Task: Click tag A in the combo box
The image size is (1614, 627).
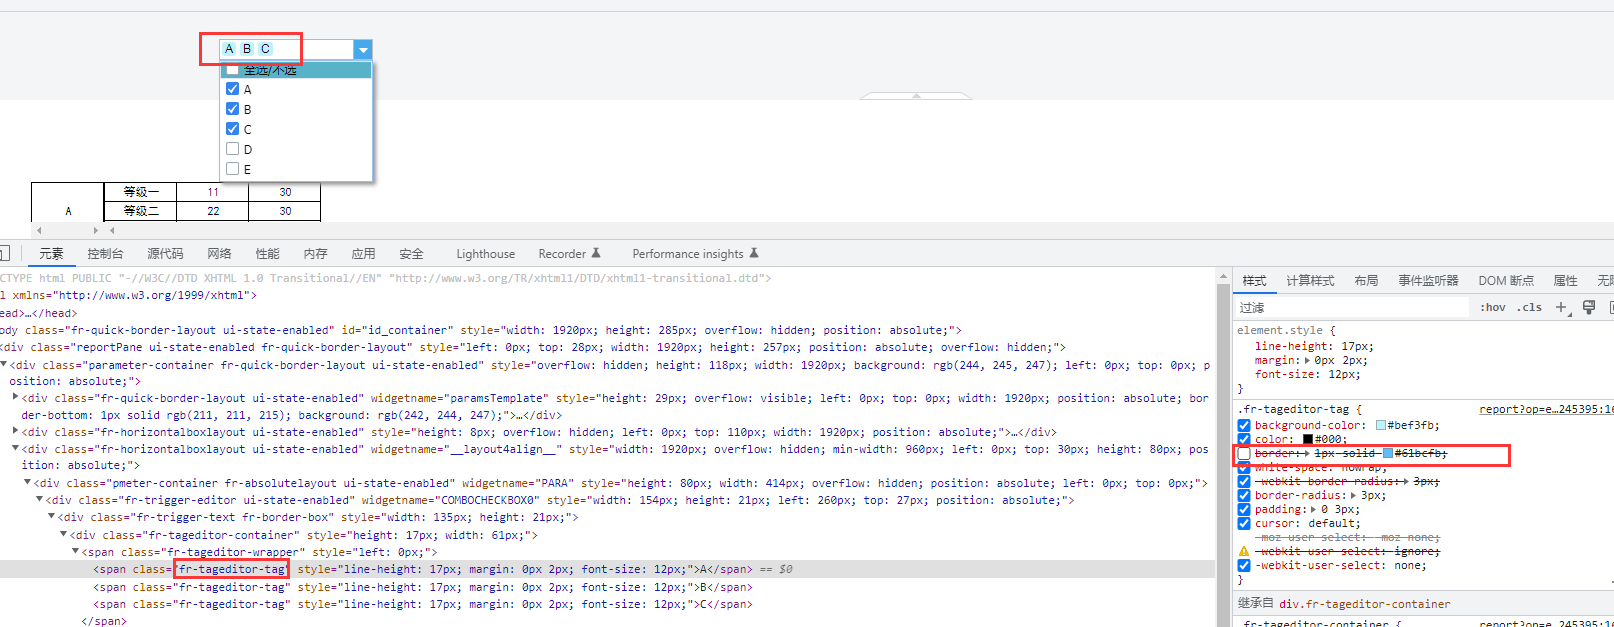Action: click(x=229, y=49)
